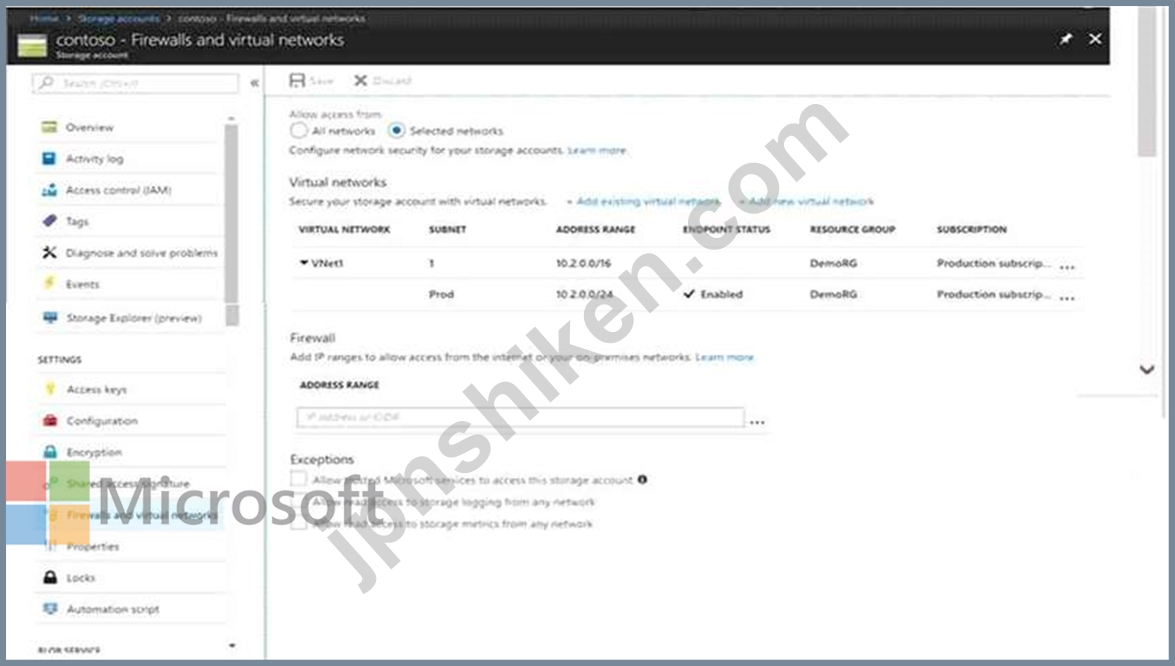Click DemoRG in the VNet1 row
1175x666 pixels.
(833, 263)
